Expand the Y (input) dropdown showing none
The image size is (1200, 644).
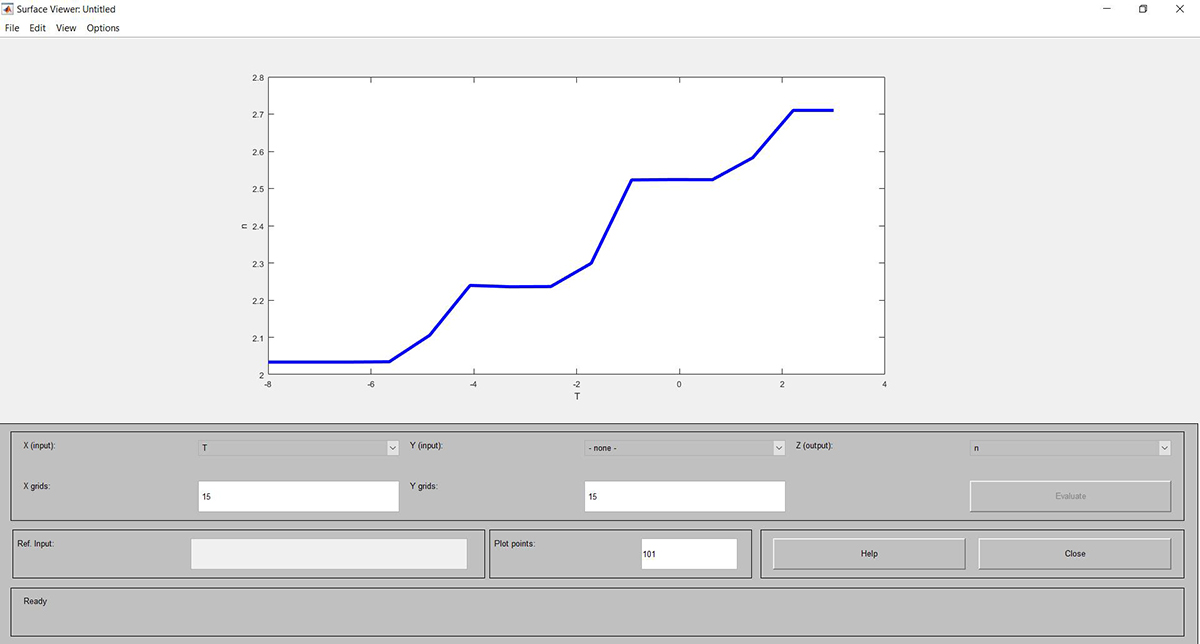[x=684, y=448]
